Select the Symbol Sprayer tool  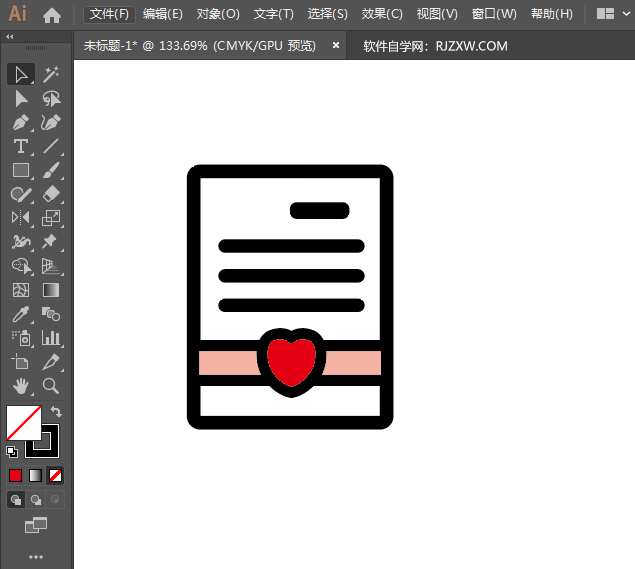tap(21, 338)
